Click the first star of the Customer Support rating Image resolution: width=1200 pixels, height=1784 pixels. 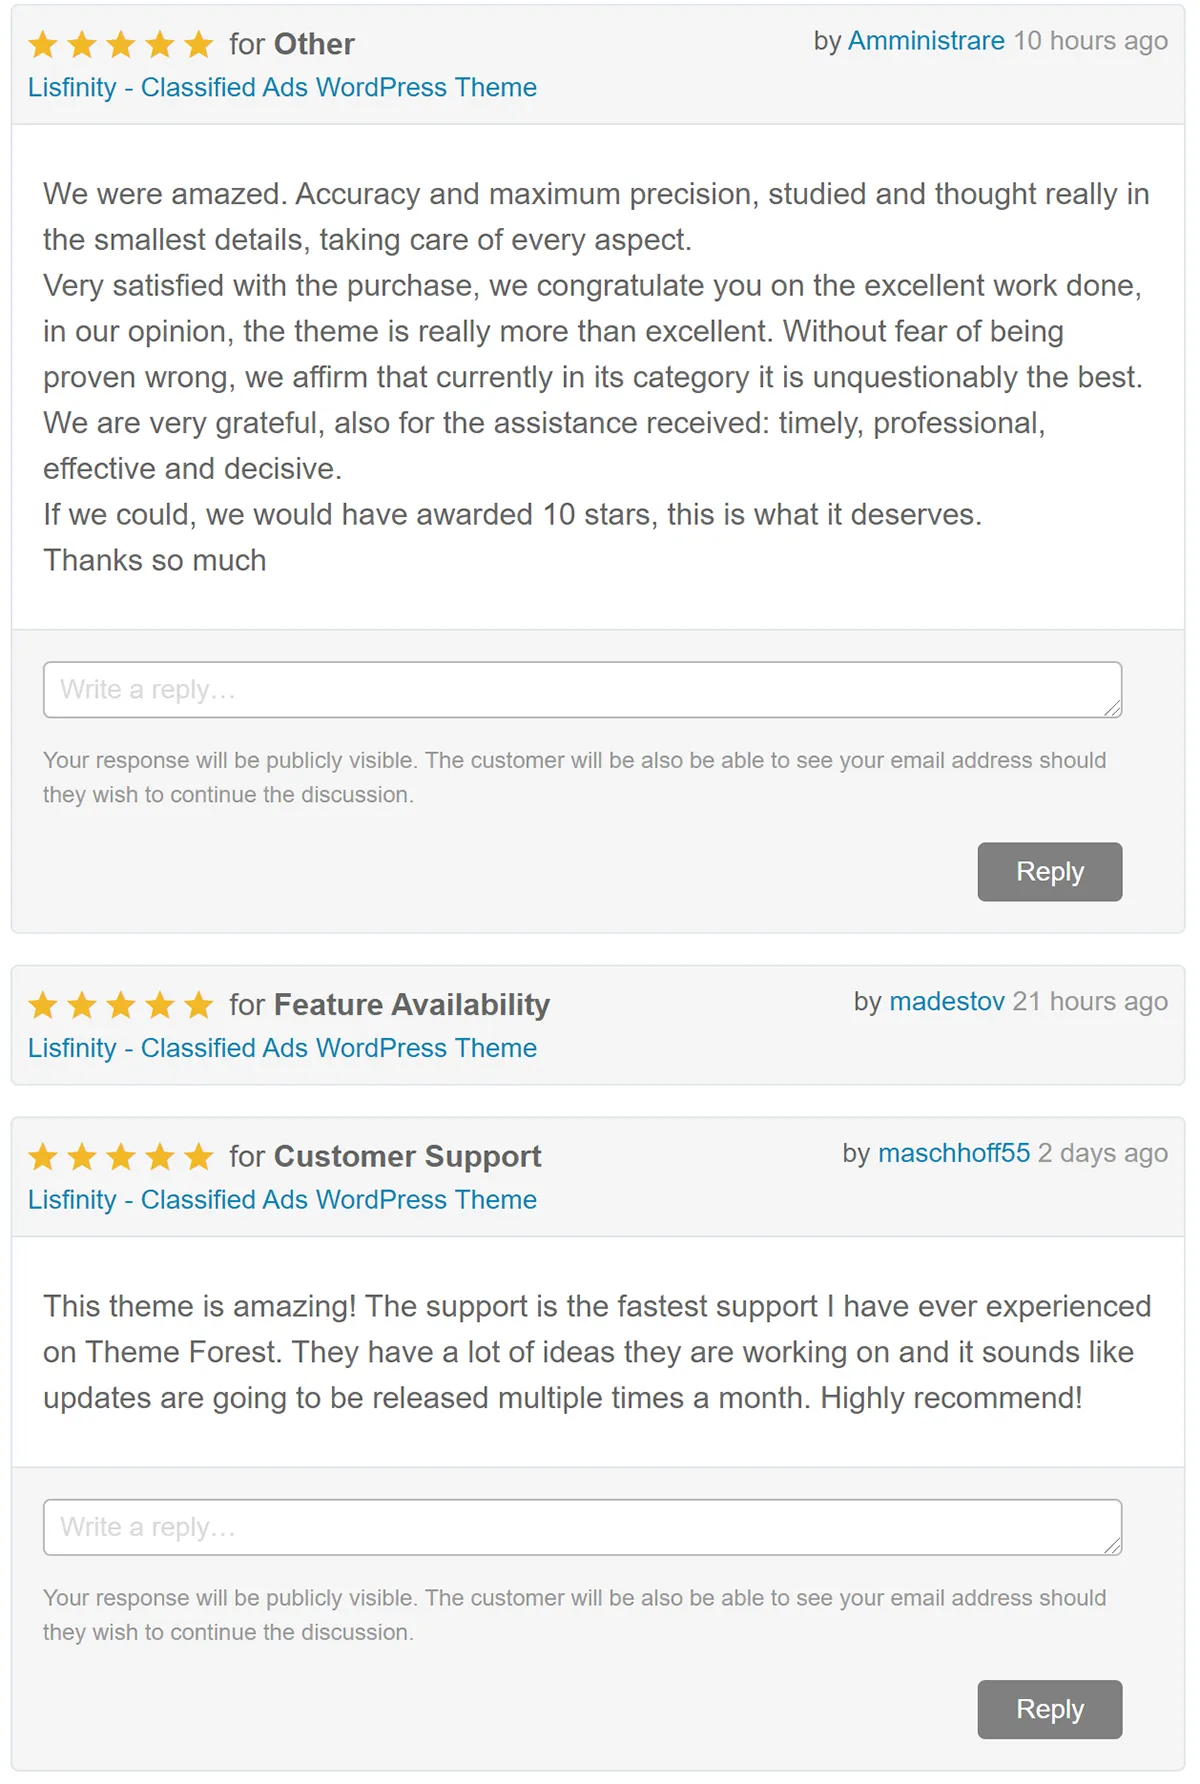44,1157
